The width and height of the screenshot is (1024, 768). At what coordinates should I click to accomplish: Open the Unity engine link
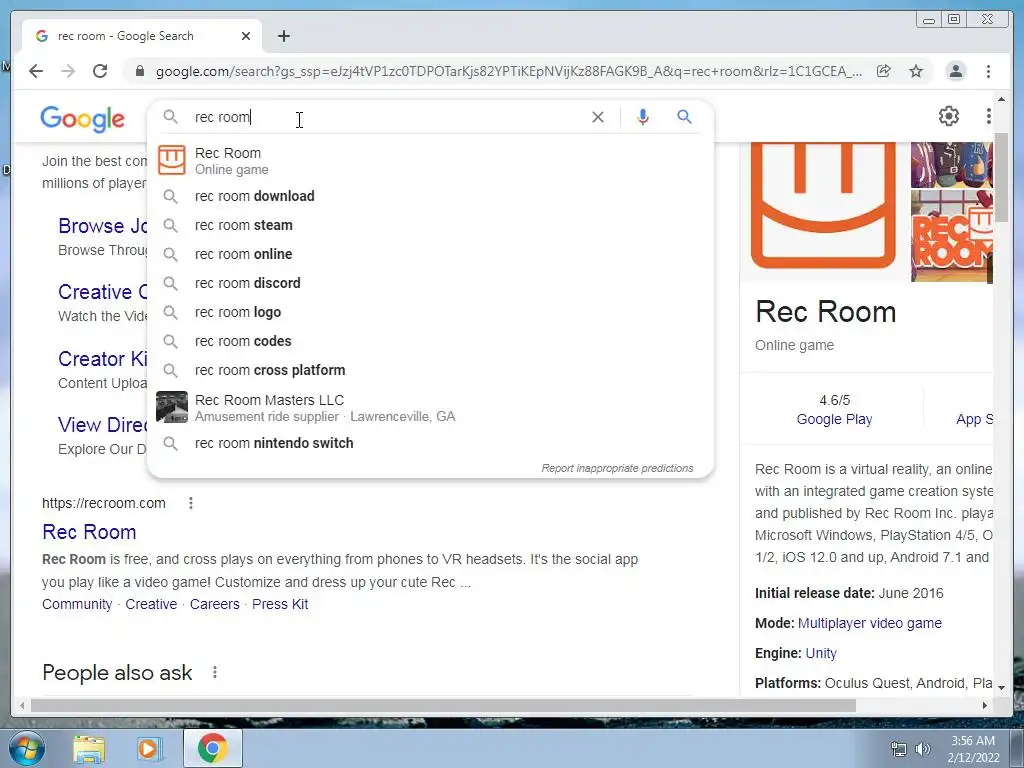[821, 653]
